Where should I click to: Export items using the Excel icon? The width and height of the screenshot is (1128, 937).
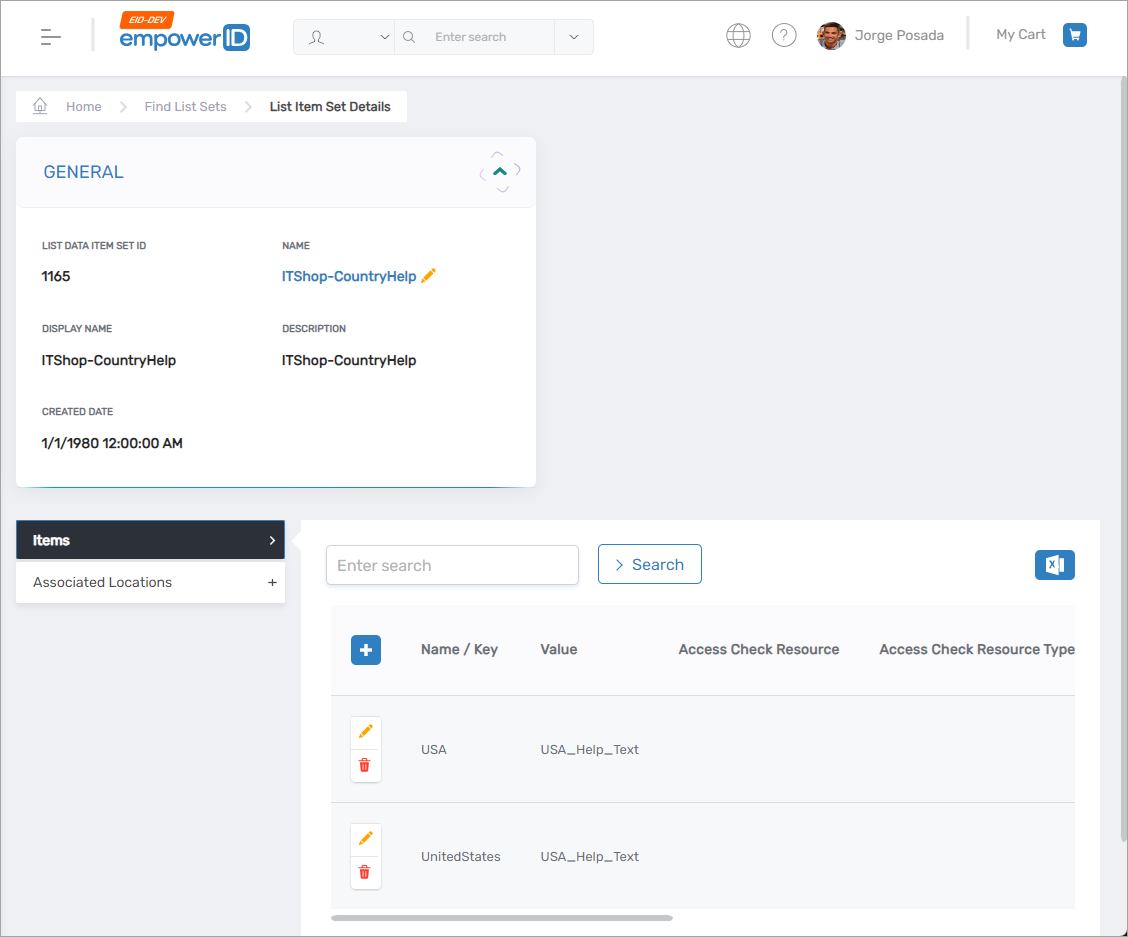coord(1054,565)
